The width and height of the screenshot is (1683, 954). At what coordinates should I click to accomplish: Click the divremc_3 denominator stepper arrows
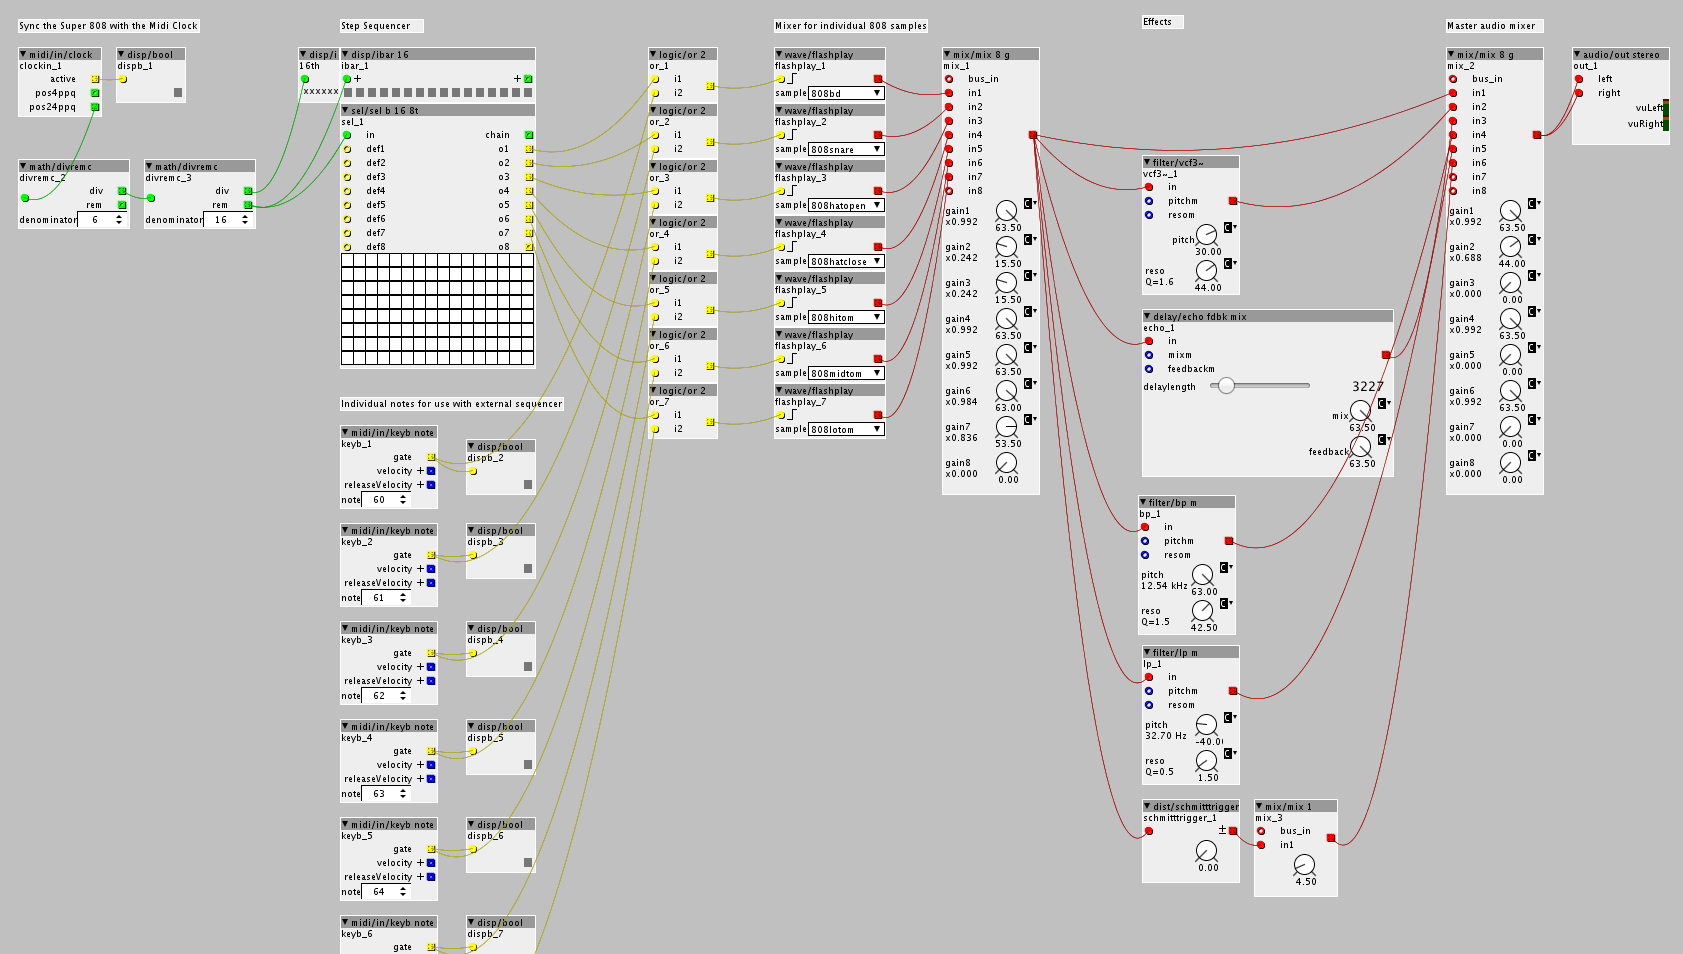pyautogui.click(x=245, y=219)
